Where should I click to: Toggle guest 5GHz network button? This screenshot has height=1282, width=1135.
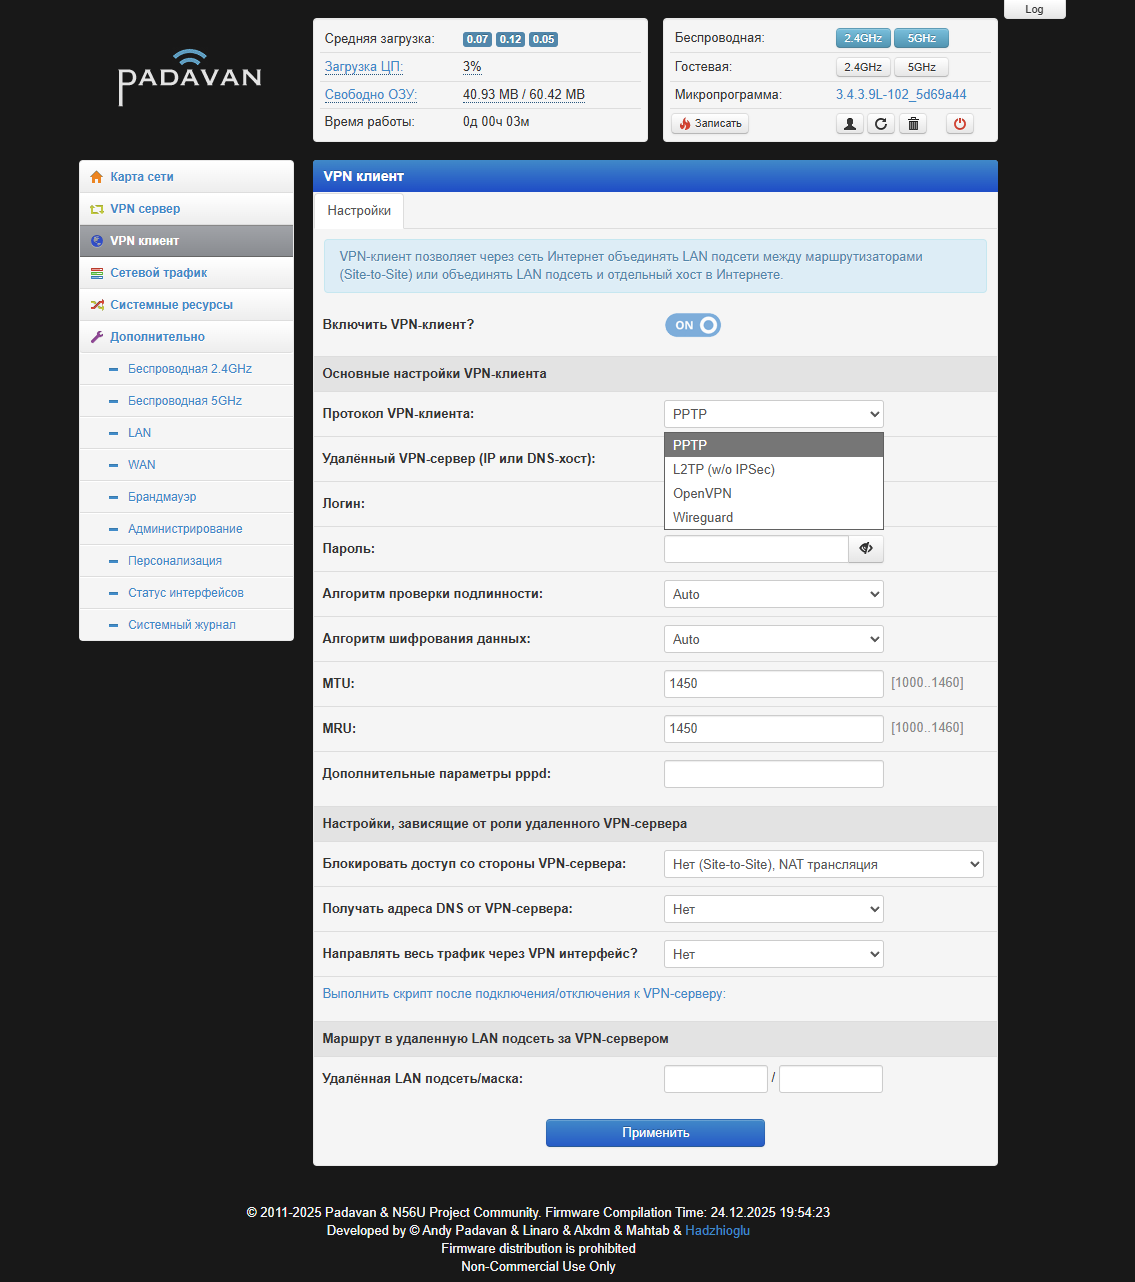tap(921, 67)
